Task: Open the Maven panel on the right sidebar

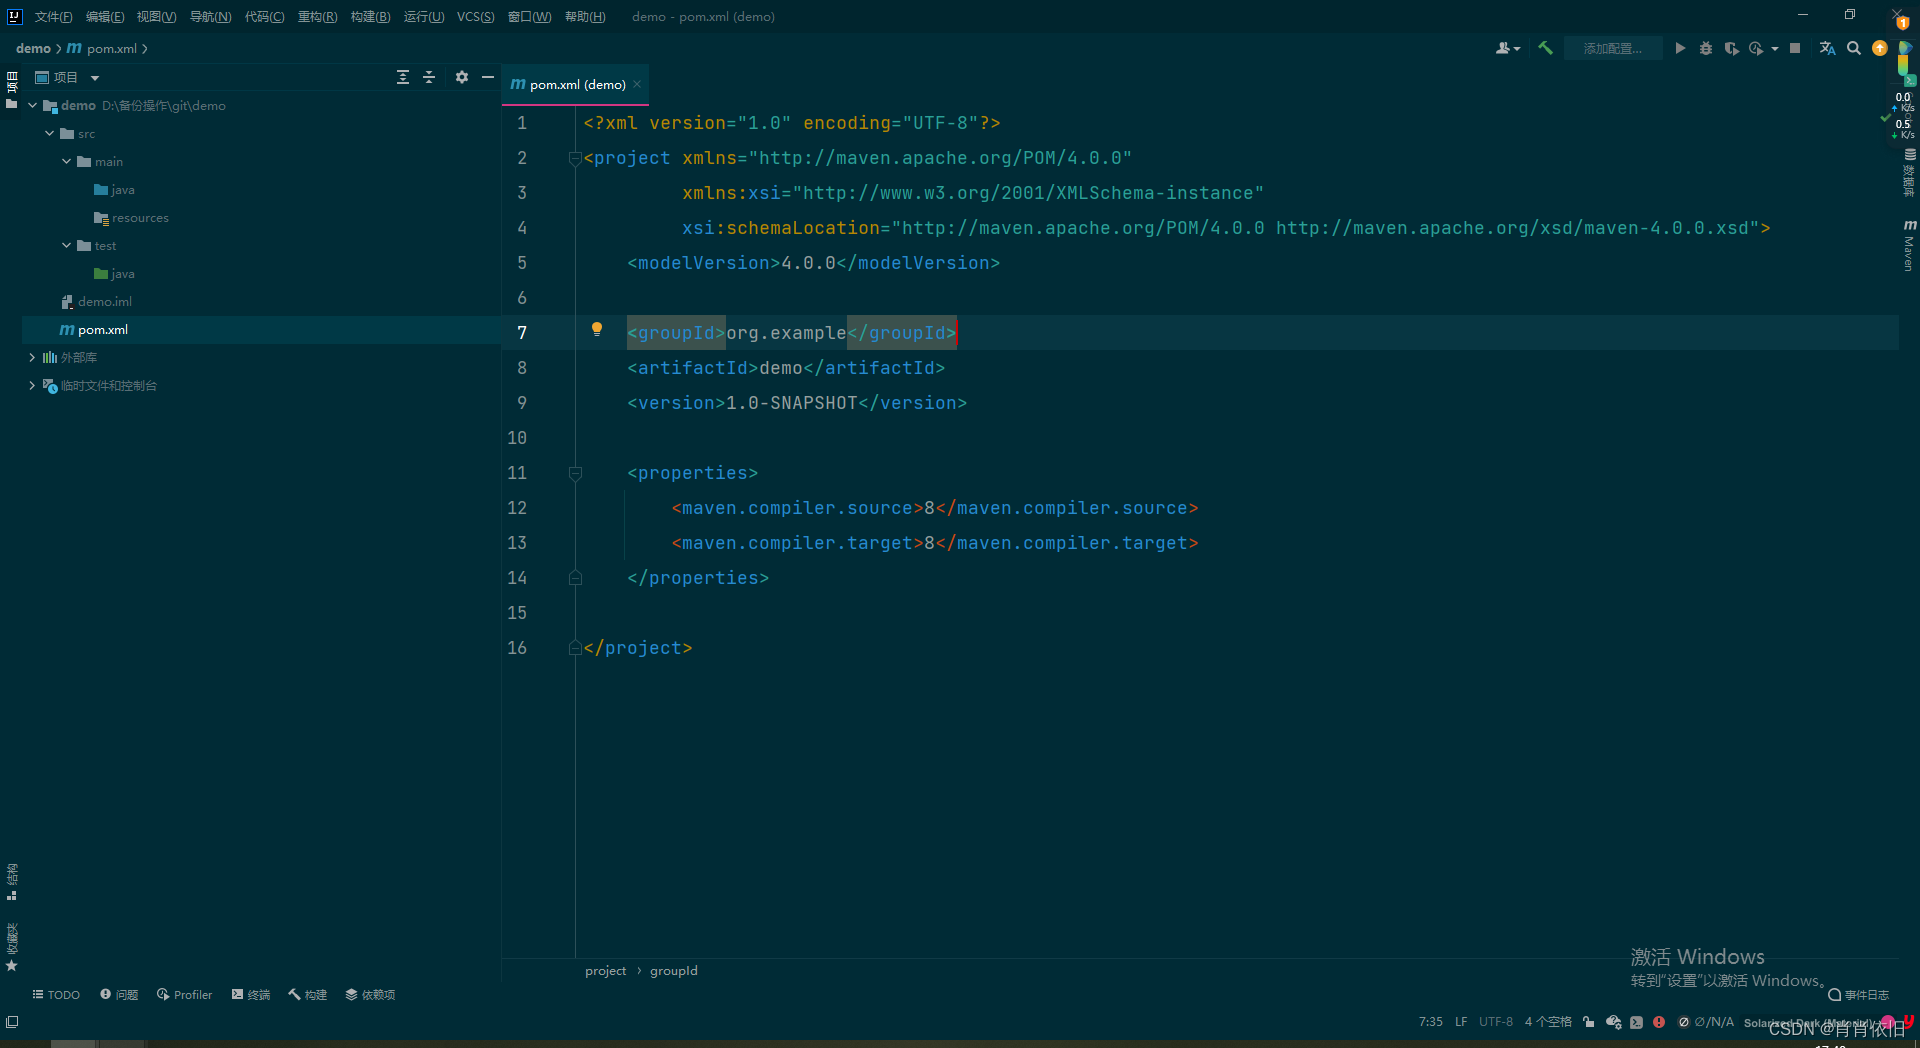Action: (1910, 245)
